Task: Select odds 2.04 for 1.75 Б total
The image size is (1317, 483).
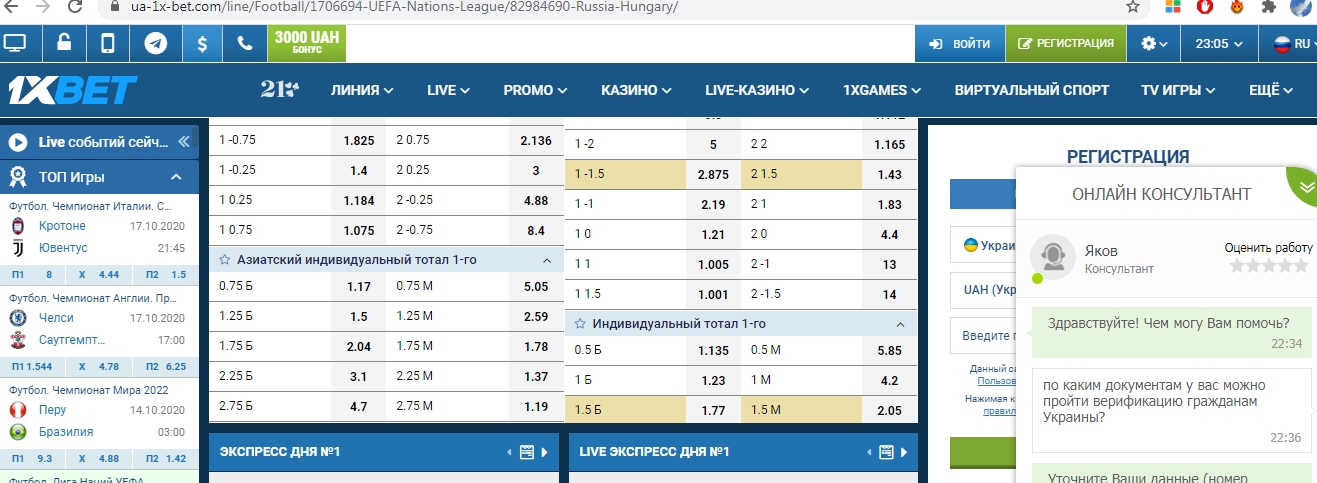Action: (x=358, y=347)
